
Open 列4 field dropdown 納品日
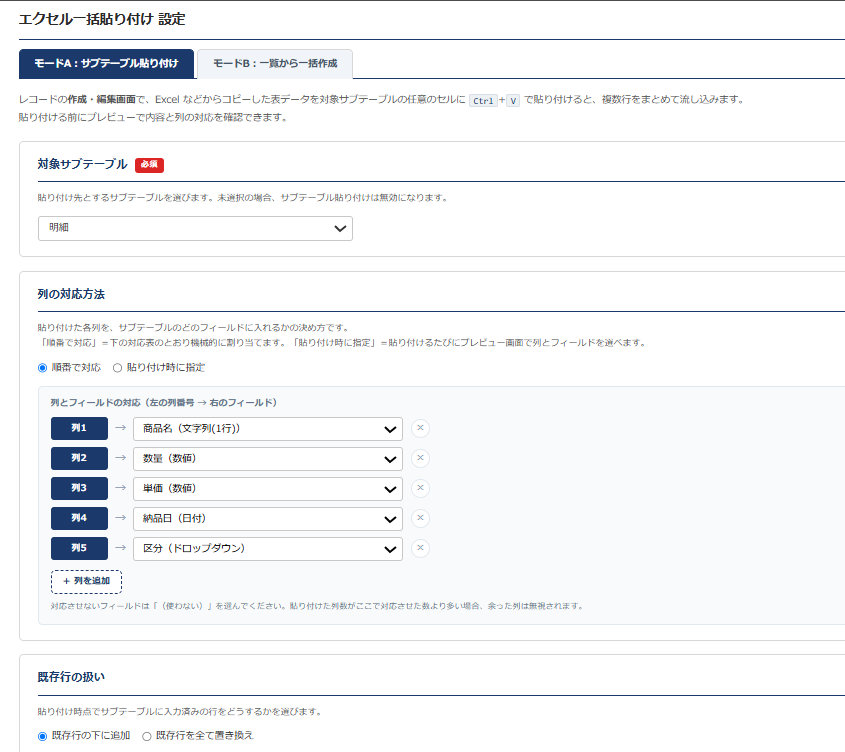[268, 519]
